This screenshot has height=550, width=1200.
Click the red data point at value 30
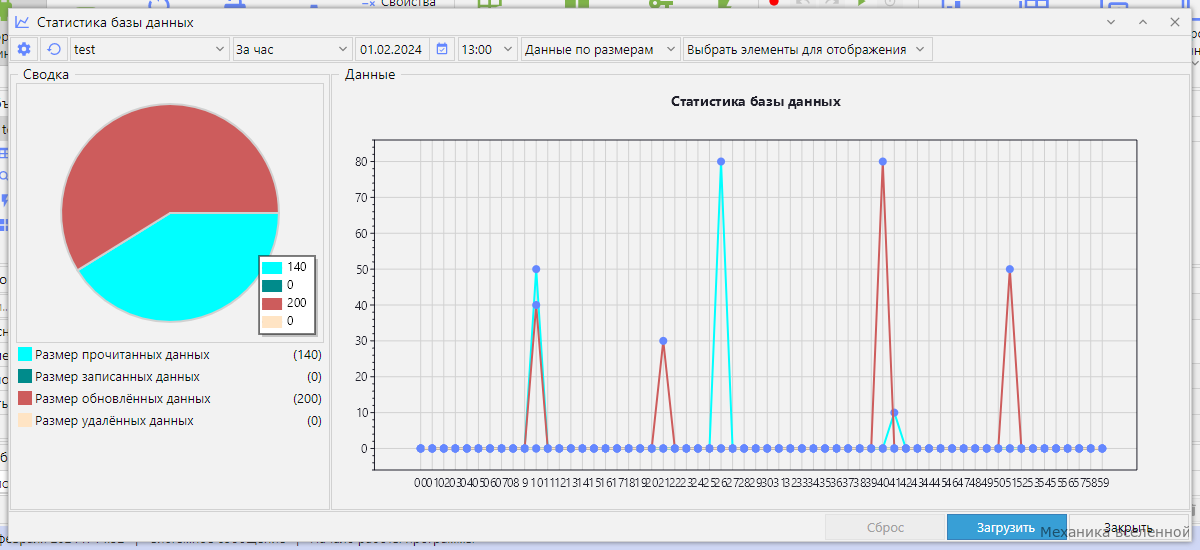(x=663, y=341)
